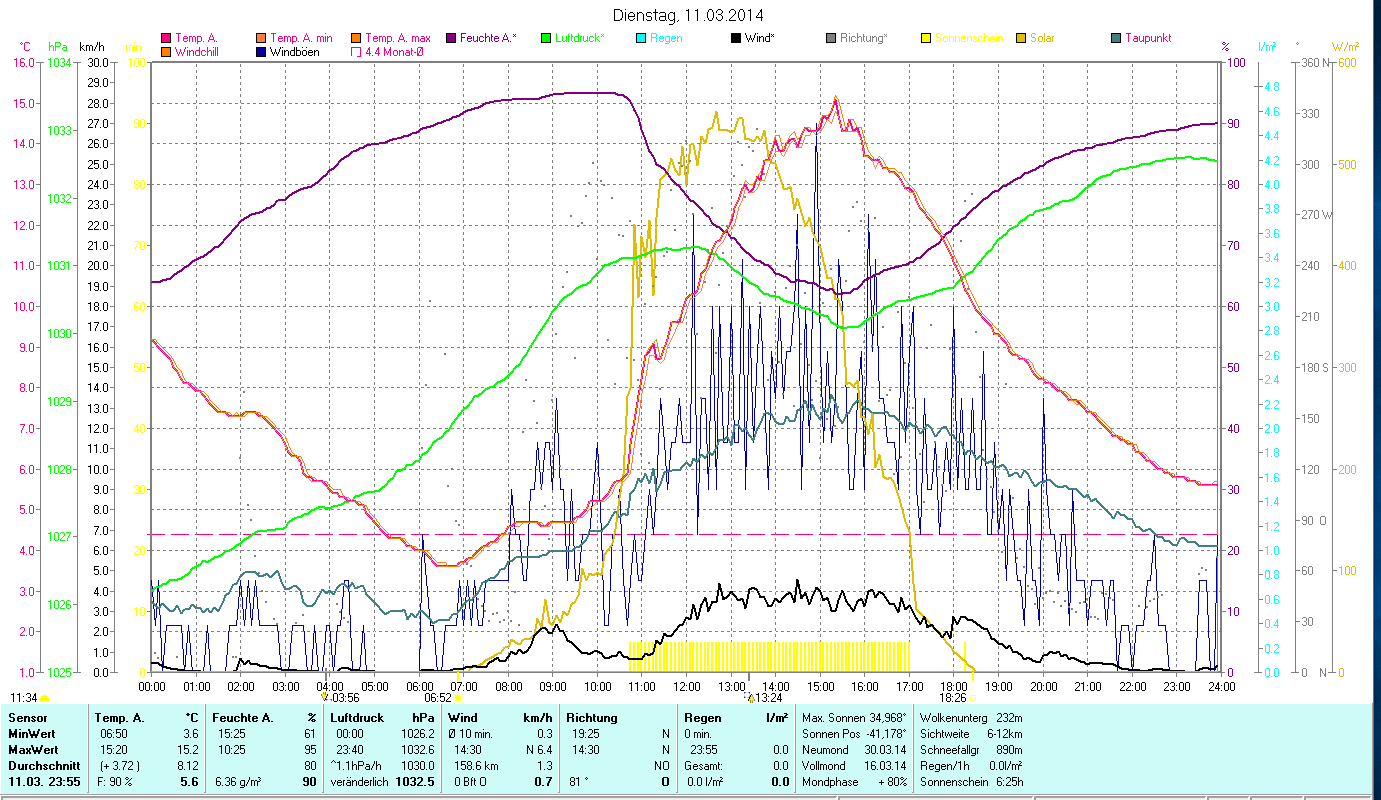1381x800 pixels.
Task: Click the Temp. A. min legend swatch
Action: [261, 38]
